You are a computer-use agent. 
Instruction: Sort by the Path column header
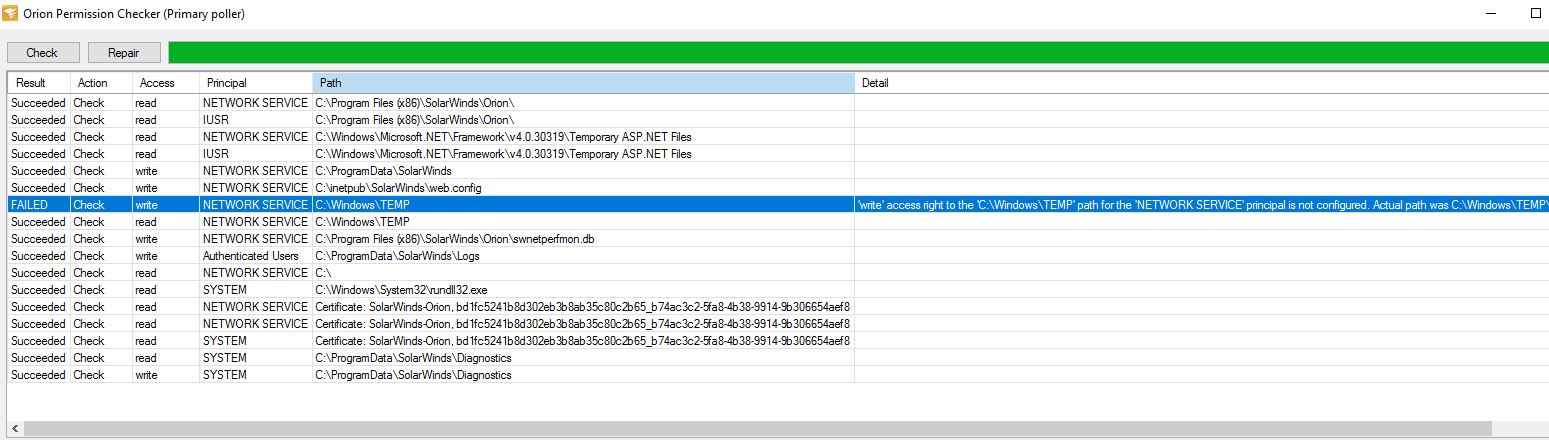click(583, 83)
